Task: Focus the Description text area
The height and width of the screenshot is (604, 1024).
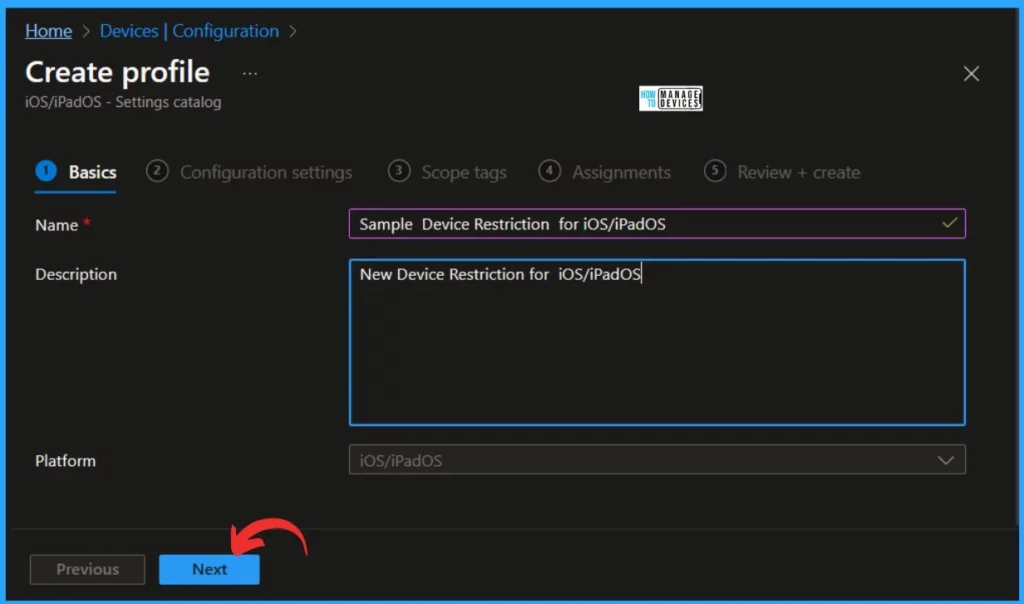Action: [657, 342]
